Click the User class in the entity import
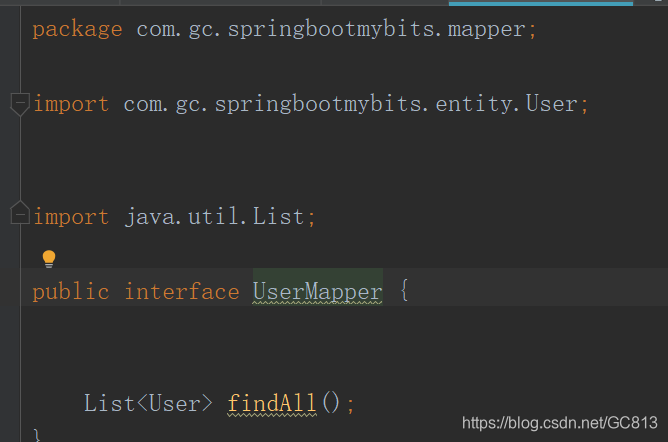The image size is (668, 442). tap(552, 104)
